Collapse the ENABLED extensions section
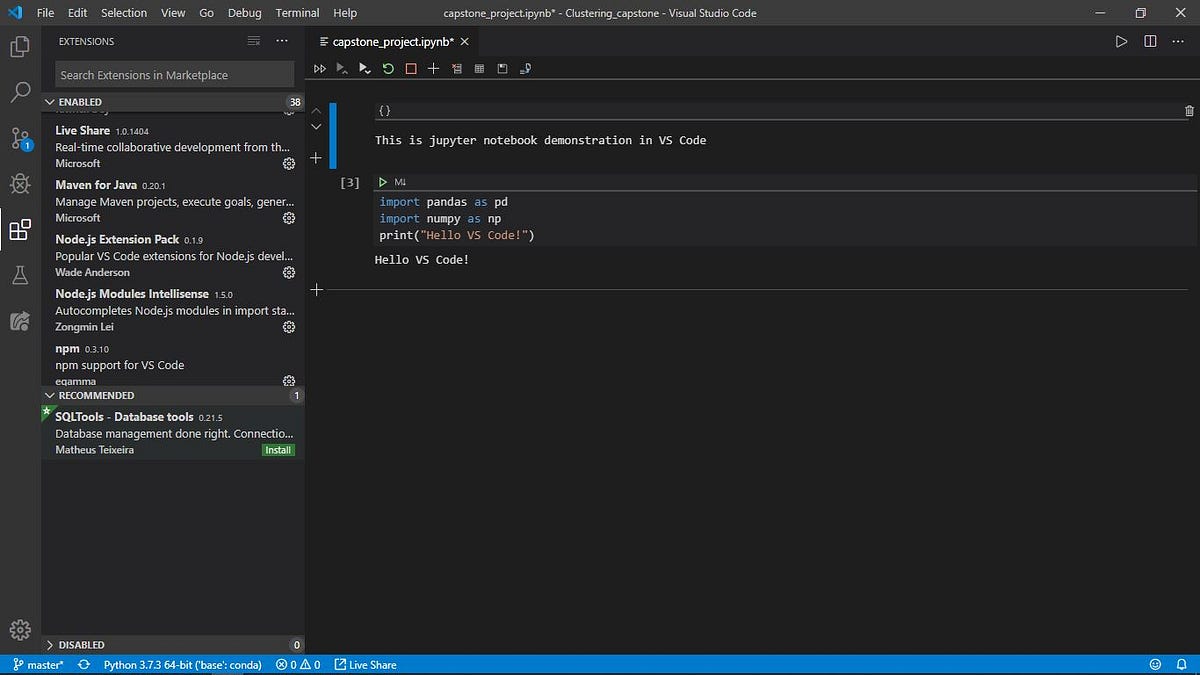This screenshot has width=1200, height=675. click(173, 102)
